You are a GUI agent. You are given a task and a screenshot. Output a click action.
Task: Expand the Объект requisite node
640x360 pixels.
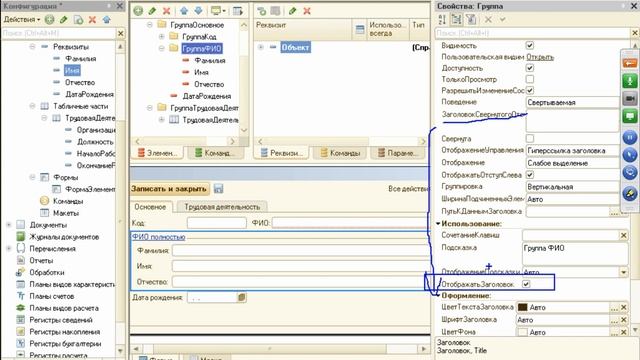(260, 47)
